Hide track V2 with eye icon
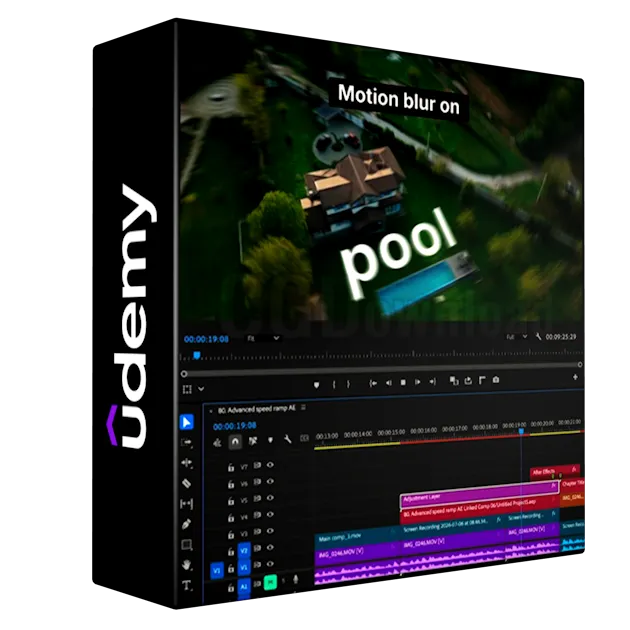 point(270,548)
